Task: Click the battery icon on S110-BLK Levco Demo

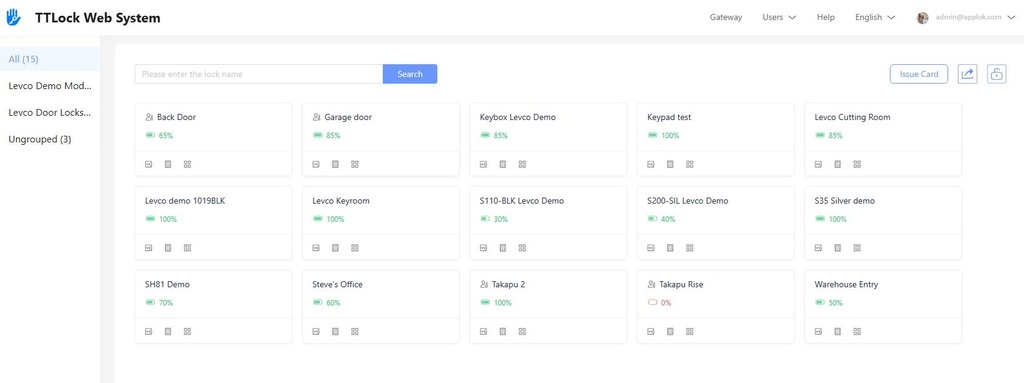Action: point(485,219)
